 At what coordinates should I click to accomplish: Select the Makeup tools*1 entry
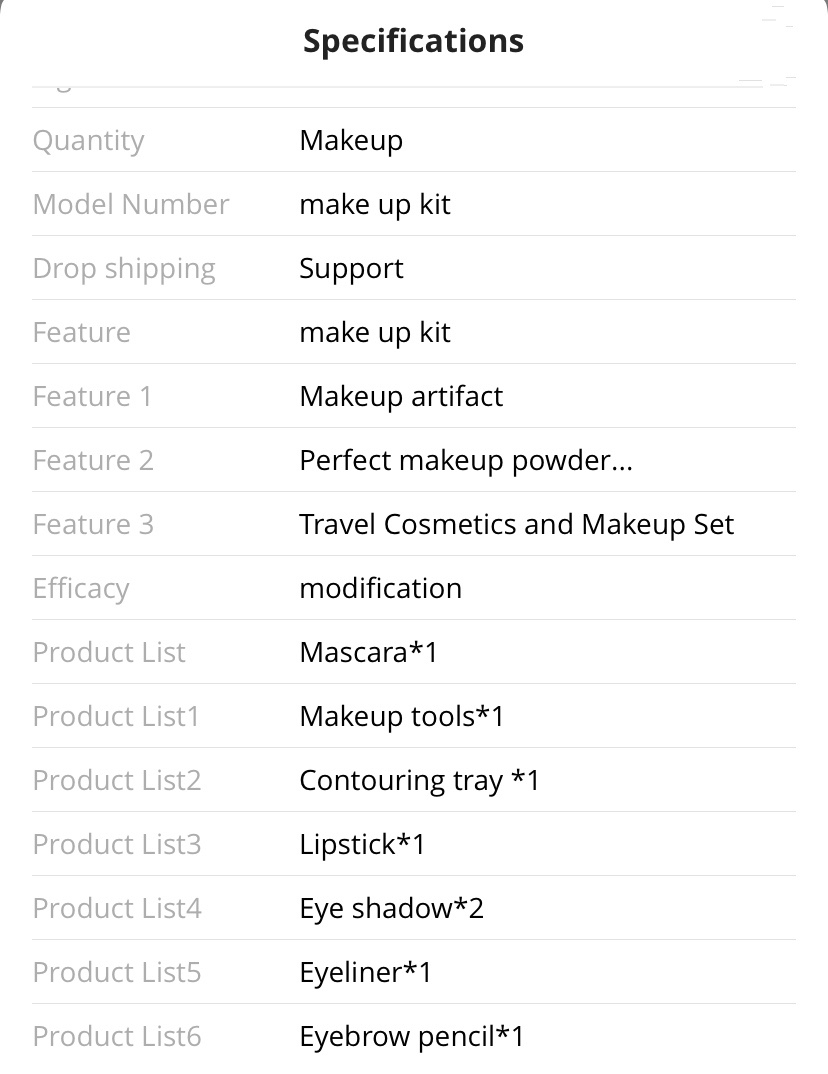402,716
